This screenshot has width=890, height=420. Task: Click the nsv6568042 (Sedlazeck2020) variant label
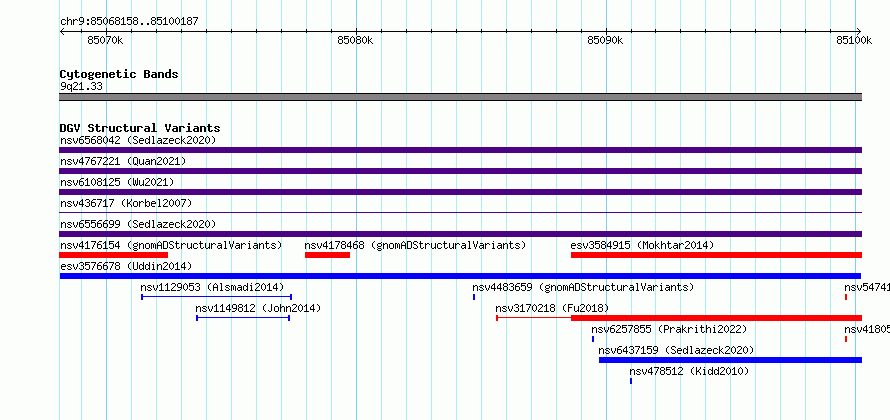click(138, 140)
